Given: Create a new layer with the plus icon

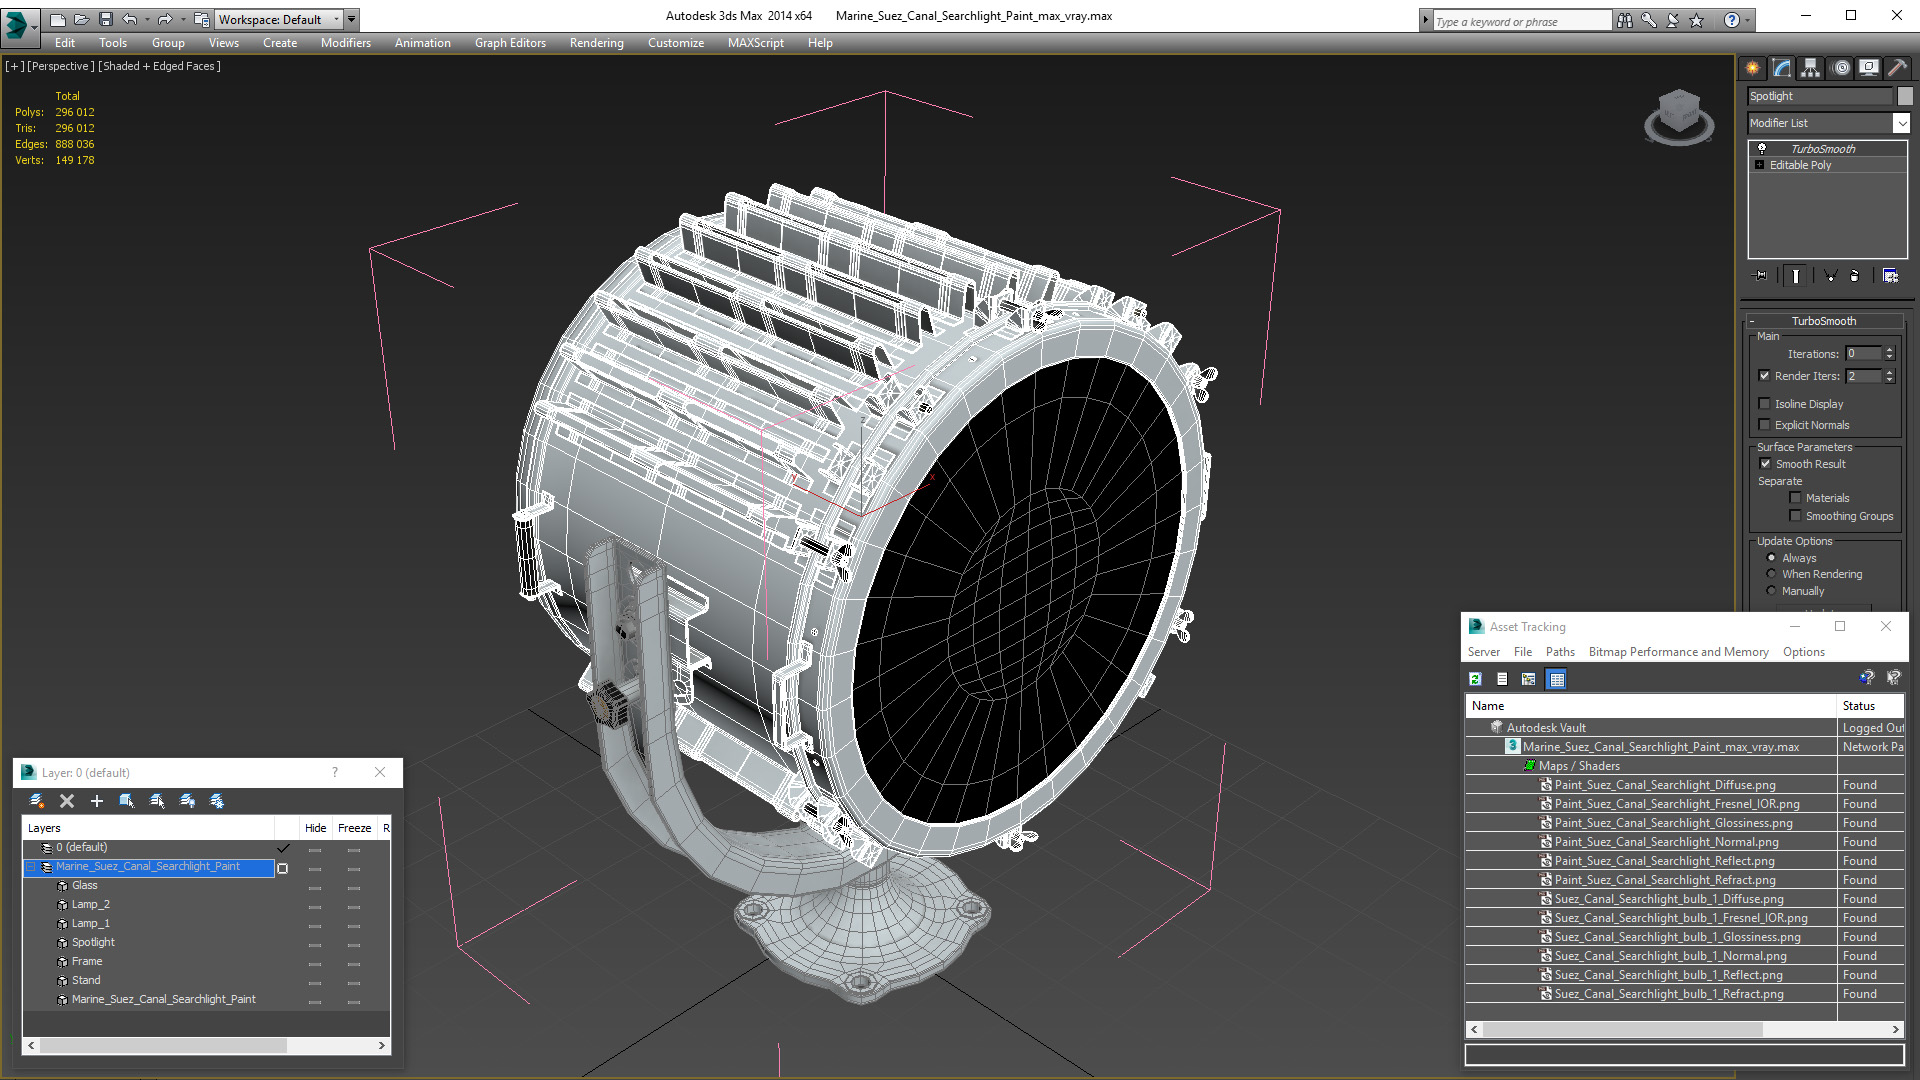Looking at the screenshot, I should (x=97, y=801).
